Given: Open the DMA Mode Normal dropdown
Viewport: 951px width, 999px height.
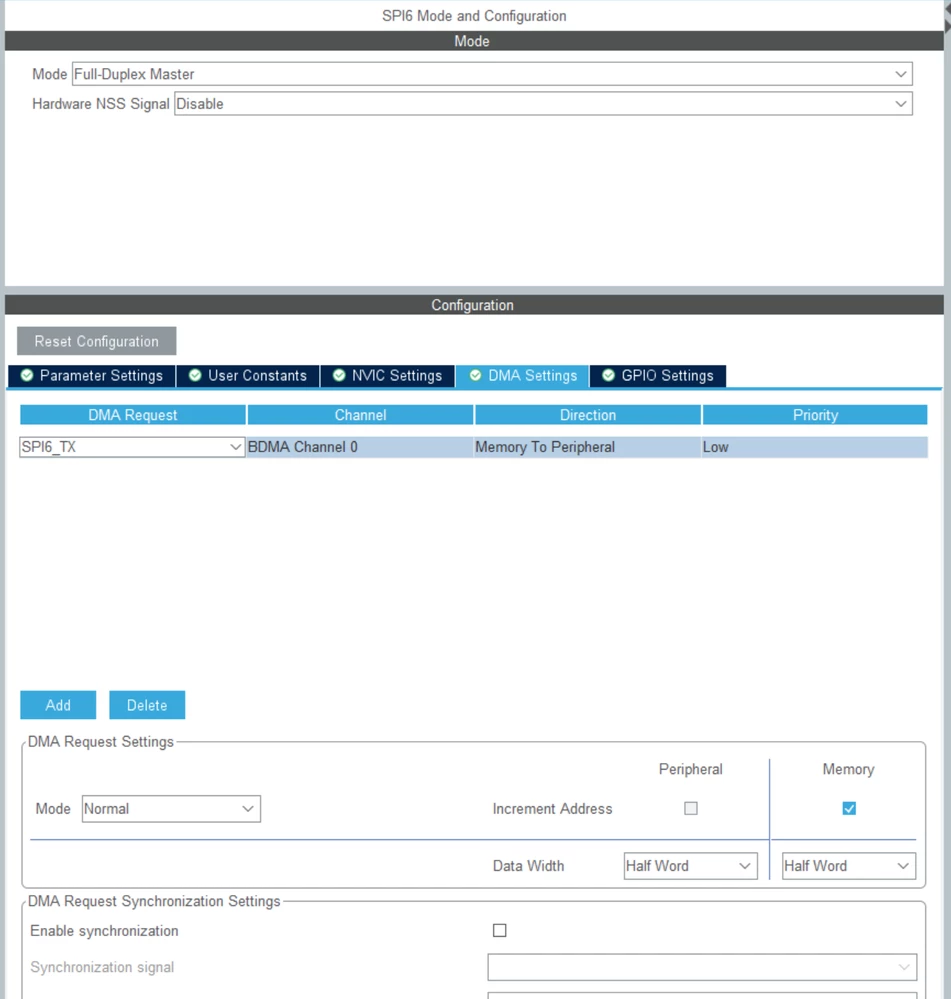Looking at the screenshot, I should click(x=171, y=809).
